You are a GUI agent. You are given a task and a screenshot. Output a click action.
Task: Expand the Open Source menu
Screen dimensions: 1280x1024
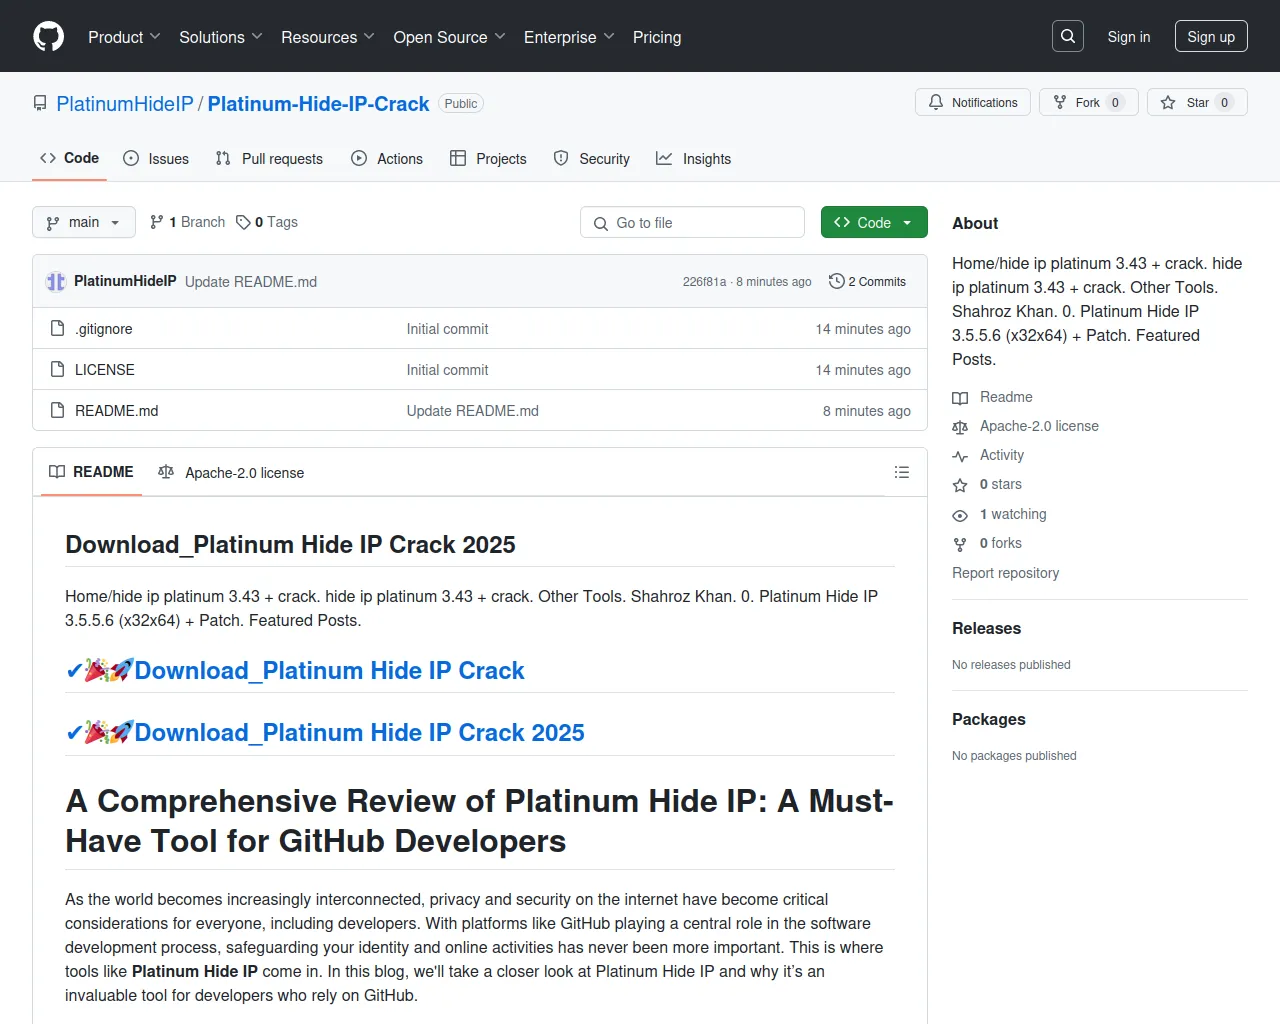[449, 37]
